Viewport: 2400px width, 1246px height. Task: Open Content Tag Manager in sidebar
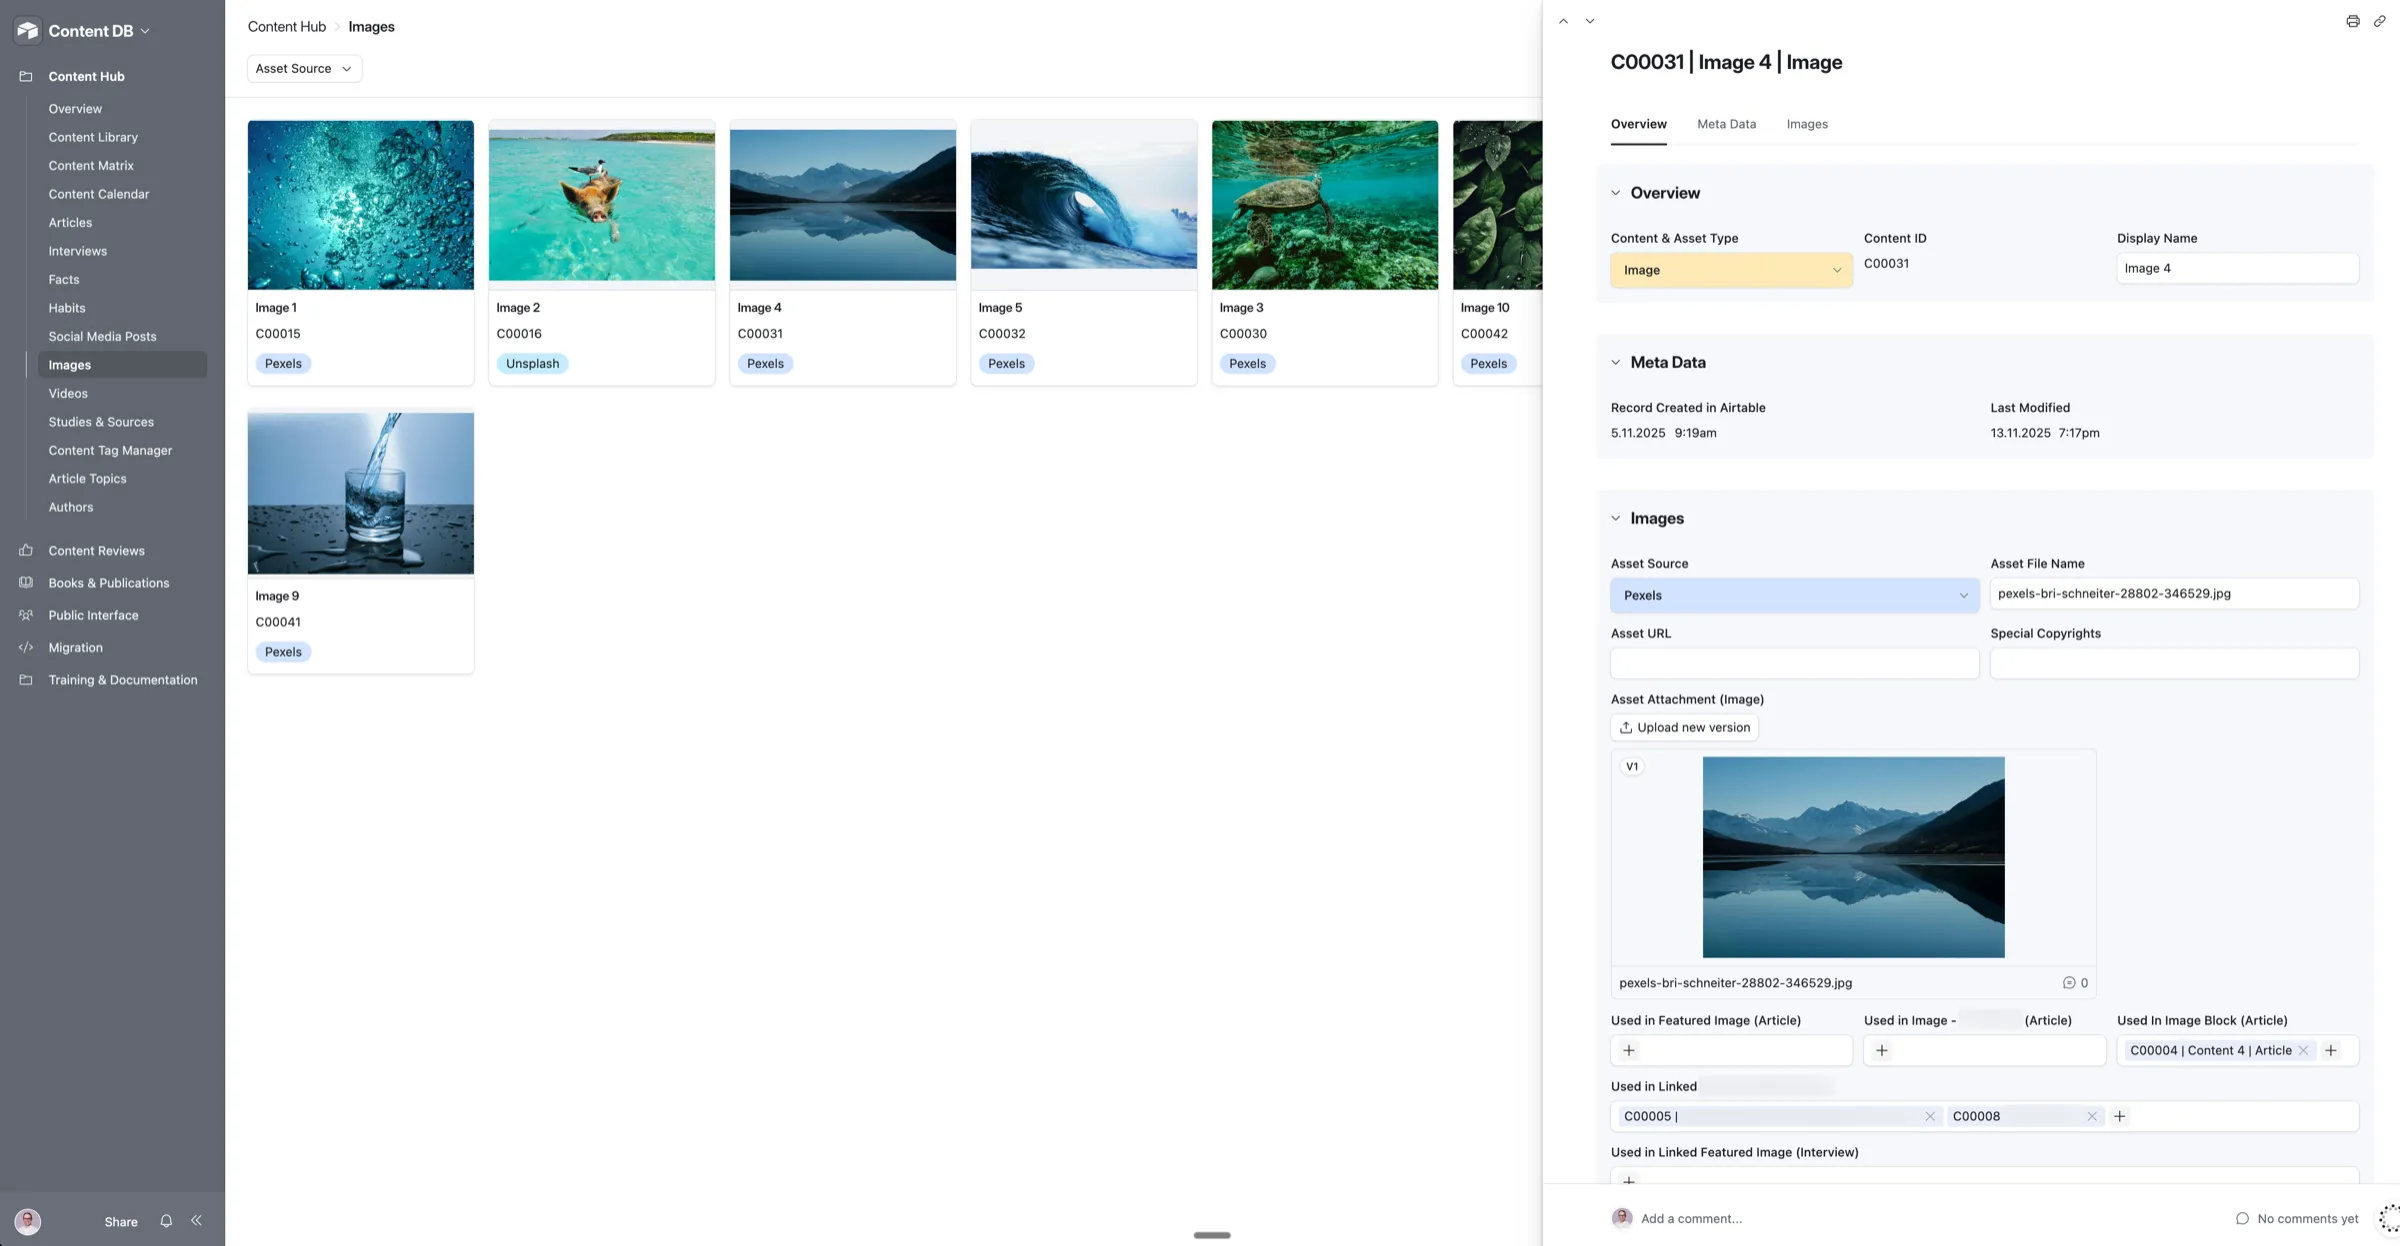(x=110, y=450)
